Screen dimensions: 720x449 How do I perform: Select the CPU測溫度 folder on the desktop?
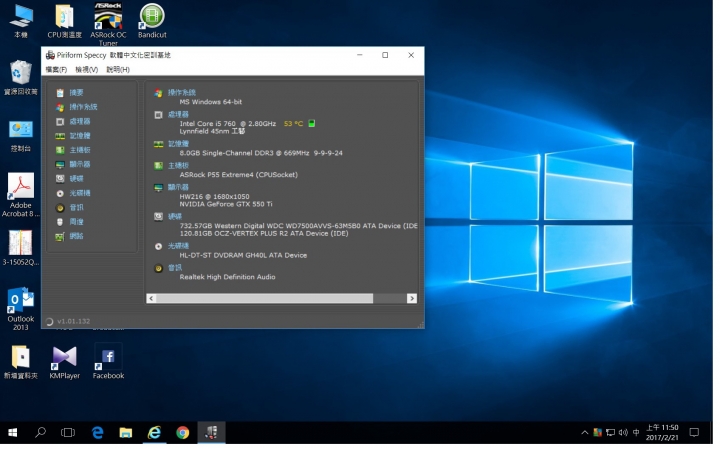coord(64,21)
